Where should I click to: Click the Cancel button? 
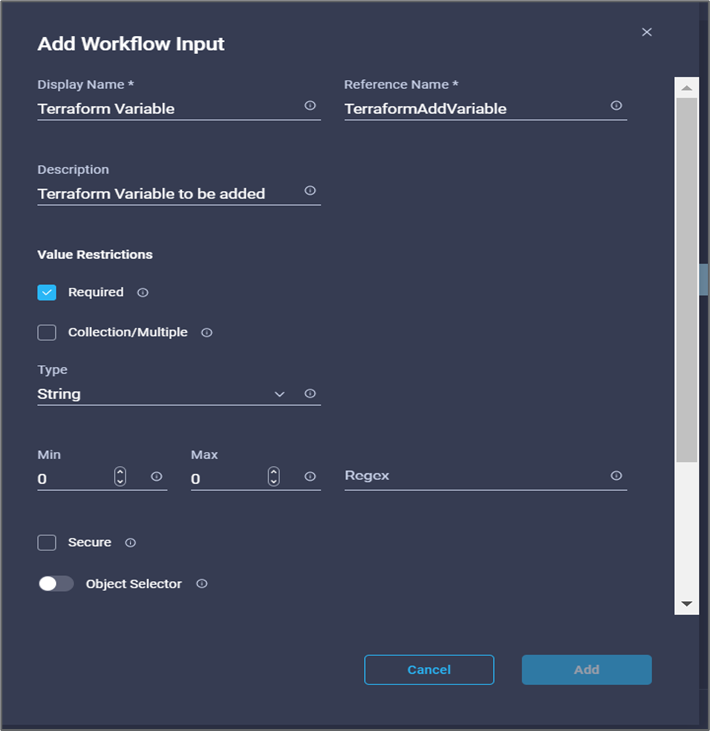[x=429, y=670]
